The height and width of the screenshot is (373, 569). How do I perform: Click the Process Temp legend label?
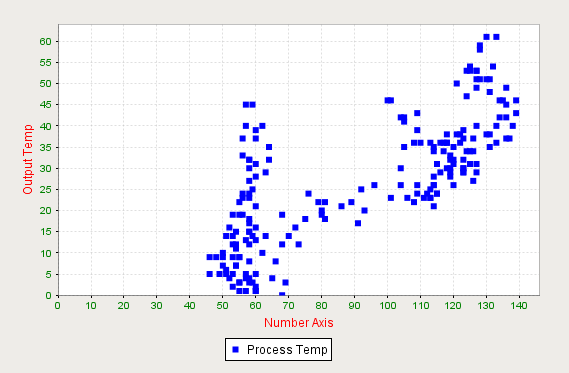287,350
